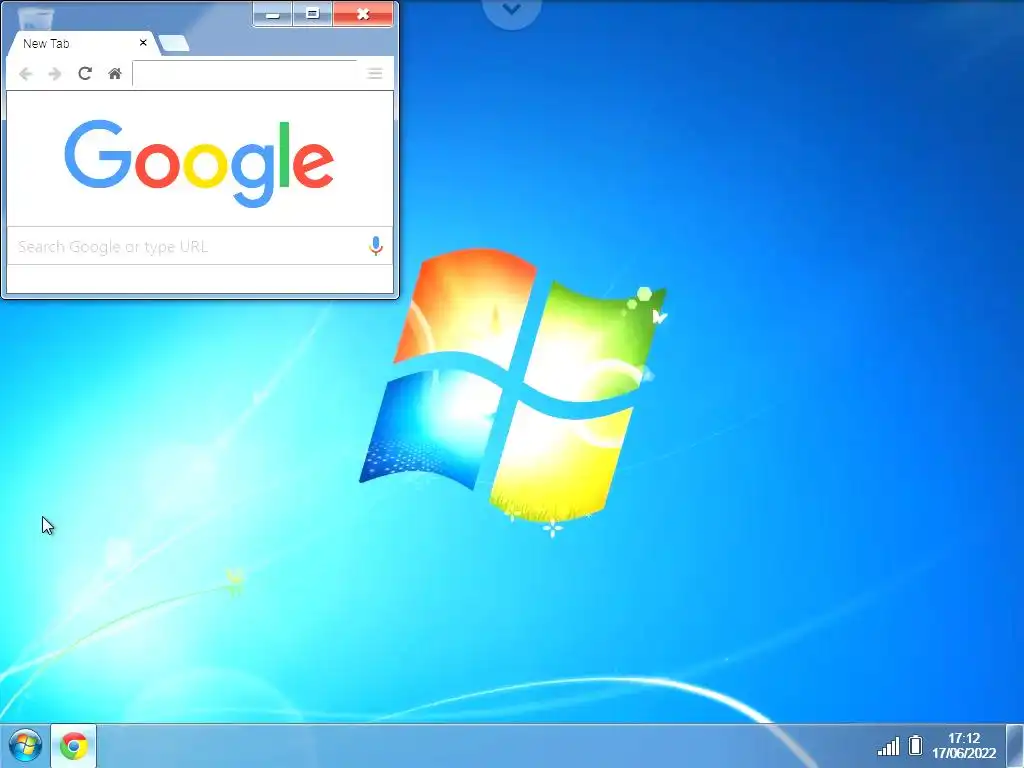The height and width of the screenshot is (768, 1024).
Task: Click the Show desktop strip in taskbar
Action: [1016, 746]
